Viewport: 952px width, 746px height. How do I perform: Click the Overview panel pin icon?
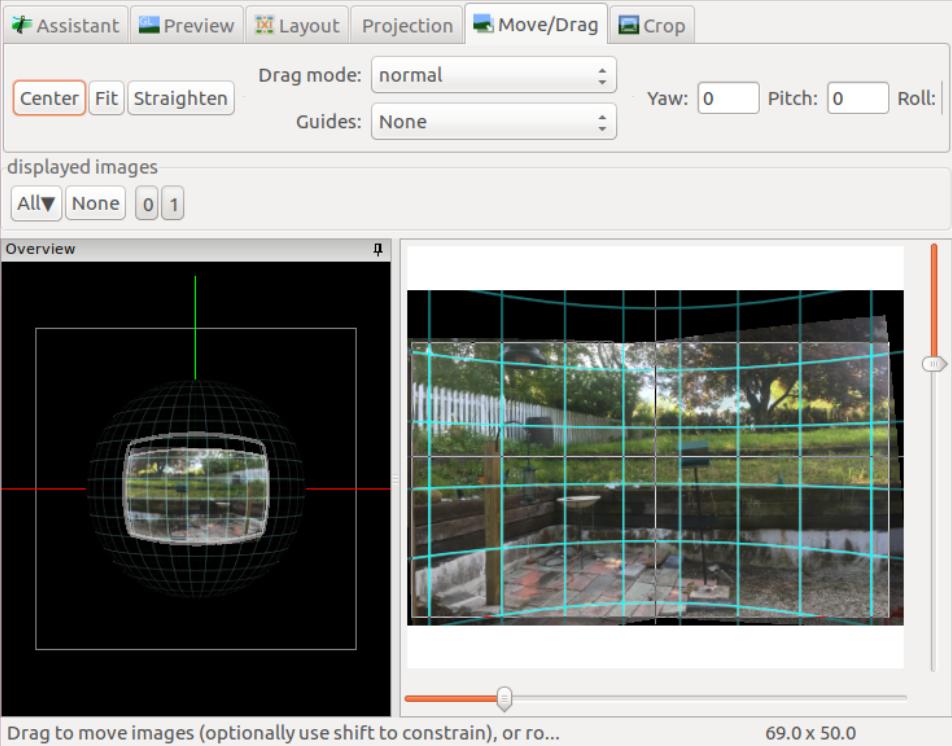click(378, 249)
